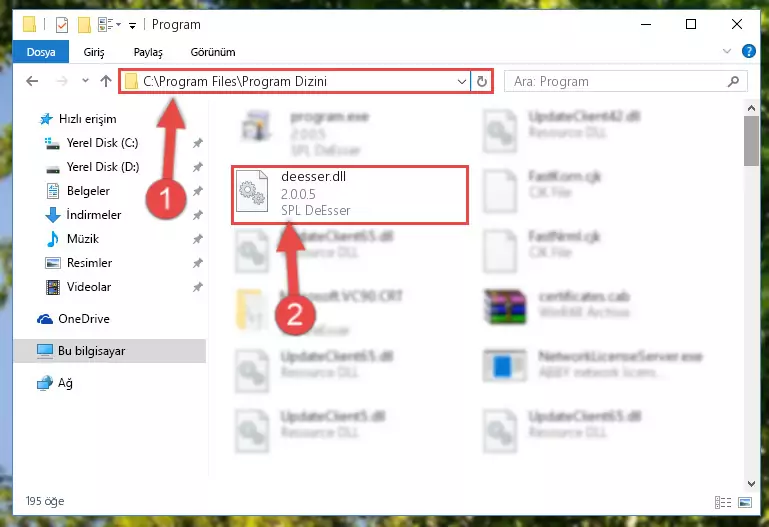Viewport: 769px width, 527px height.
Task: Open the Müzik folder
Action: click(x=72, y=239)
